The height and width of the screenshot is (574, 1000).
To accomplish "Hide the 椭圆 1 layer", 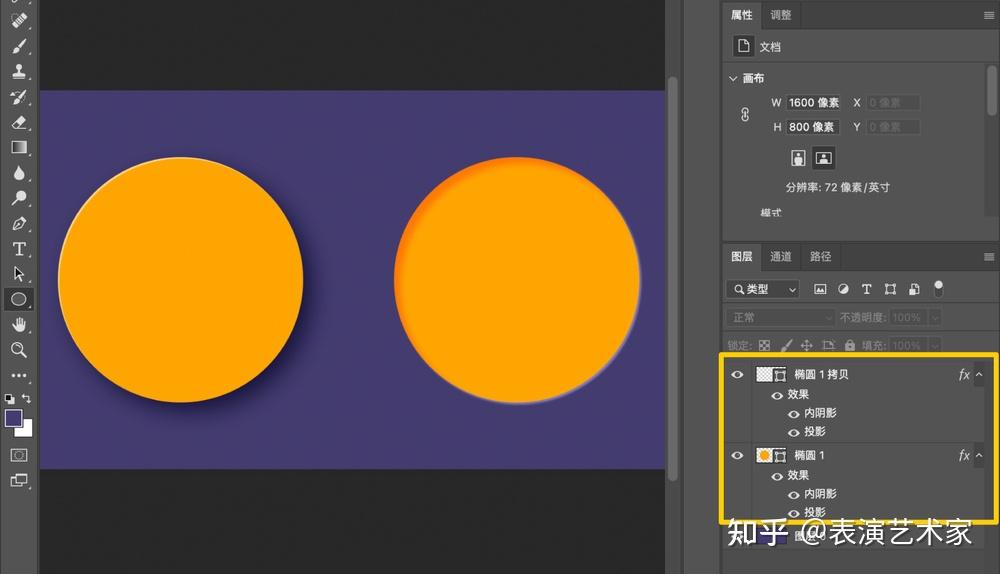I will click(x=737, y=455).
